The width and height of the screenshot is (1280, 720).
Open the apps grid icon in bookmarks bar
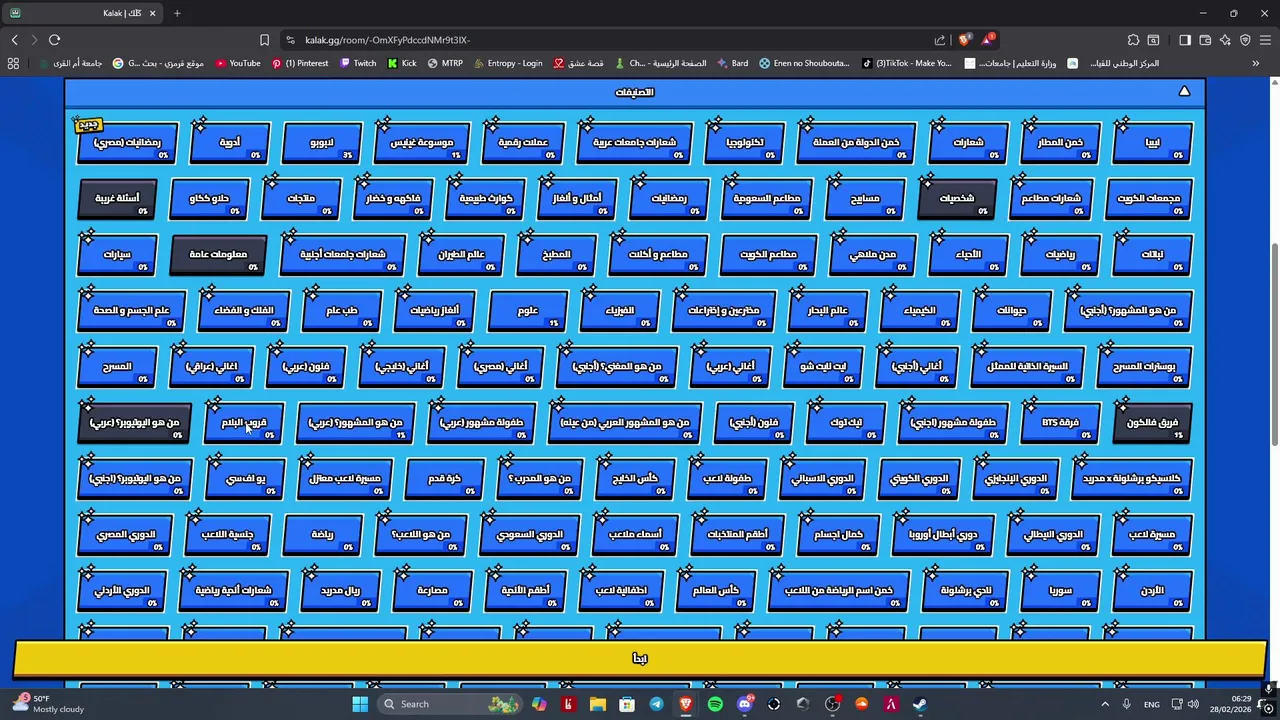click(13, 63)
